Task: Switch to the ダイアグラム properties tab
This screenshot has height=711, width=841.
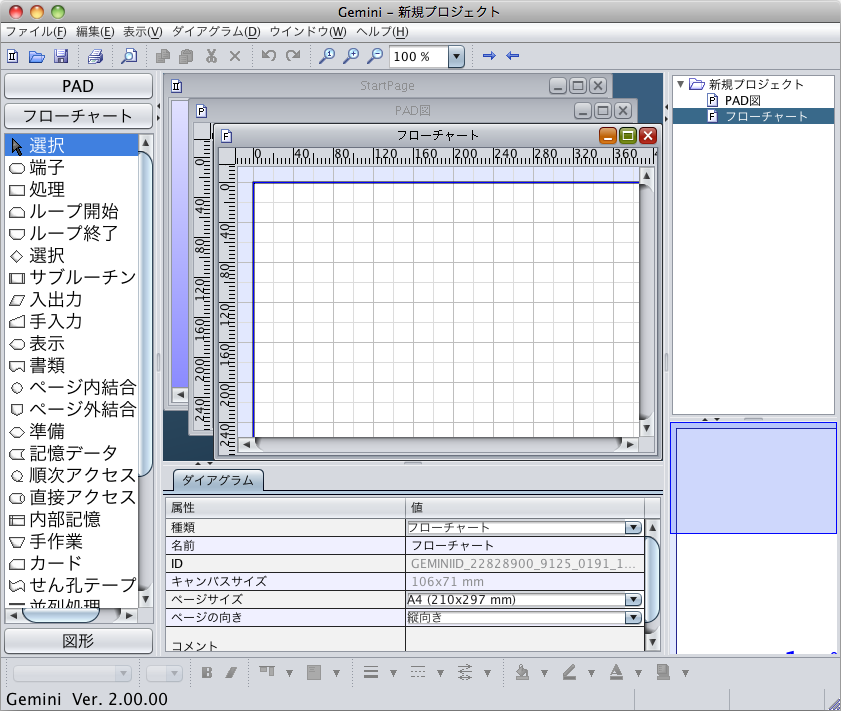Action: (218, 480)
